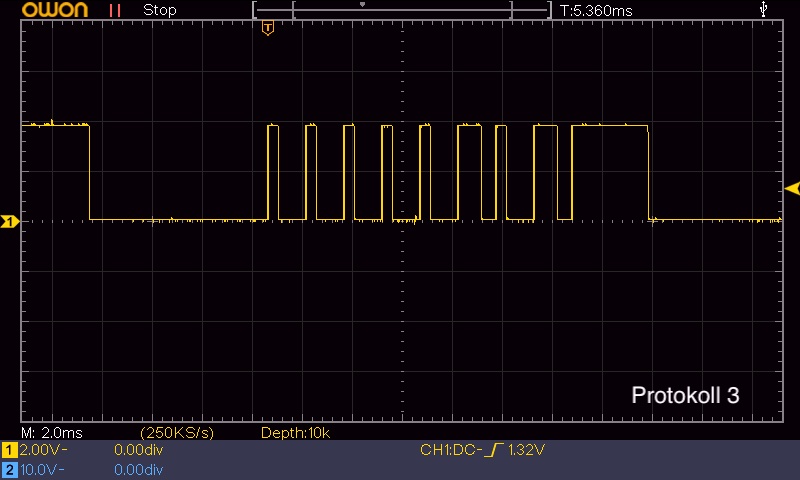Click the red pause indicator icon
Image resolution: width=800 pixels, height=480 pixels.
click(115, 10)
